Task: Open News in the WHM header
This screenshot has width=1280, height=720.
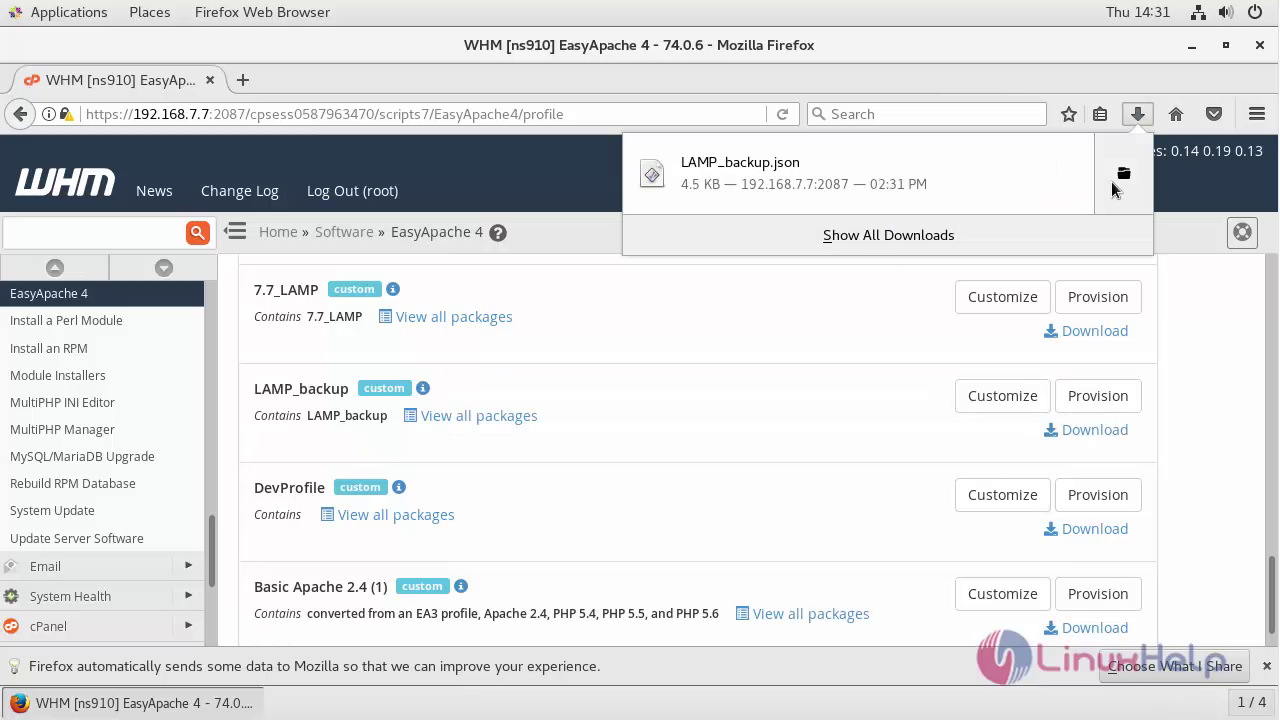Action: tap(154, 191)
